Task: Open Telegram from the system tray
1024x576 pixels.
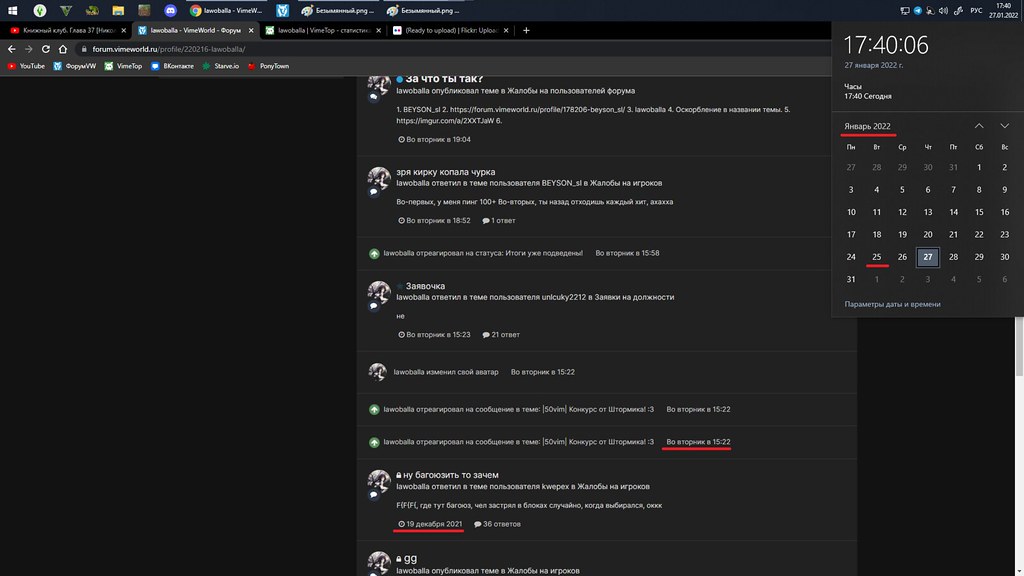Action: pos(918,10)
